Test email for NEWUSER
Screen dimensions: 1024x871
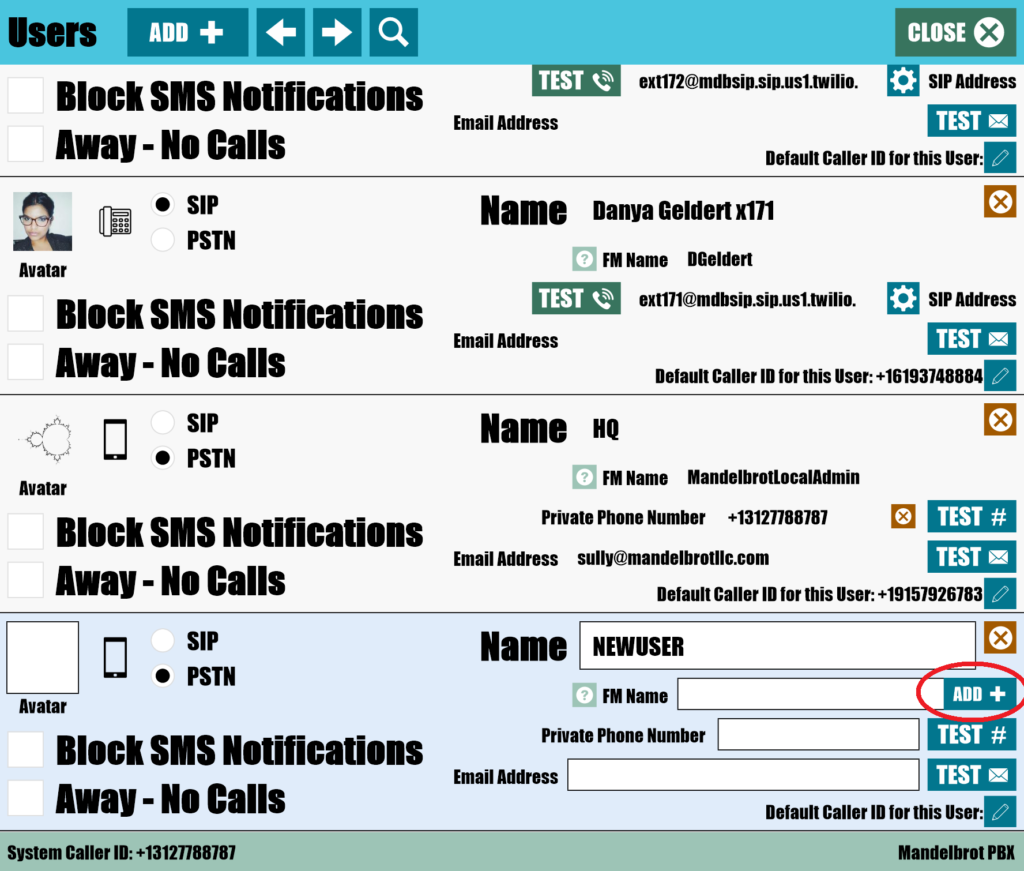[x=972, y=775]
